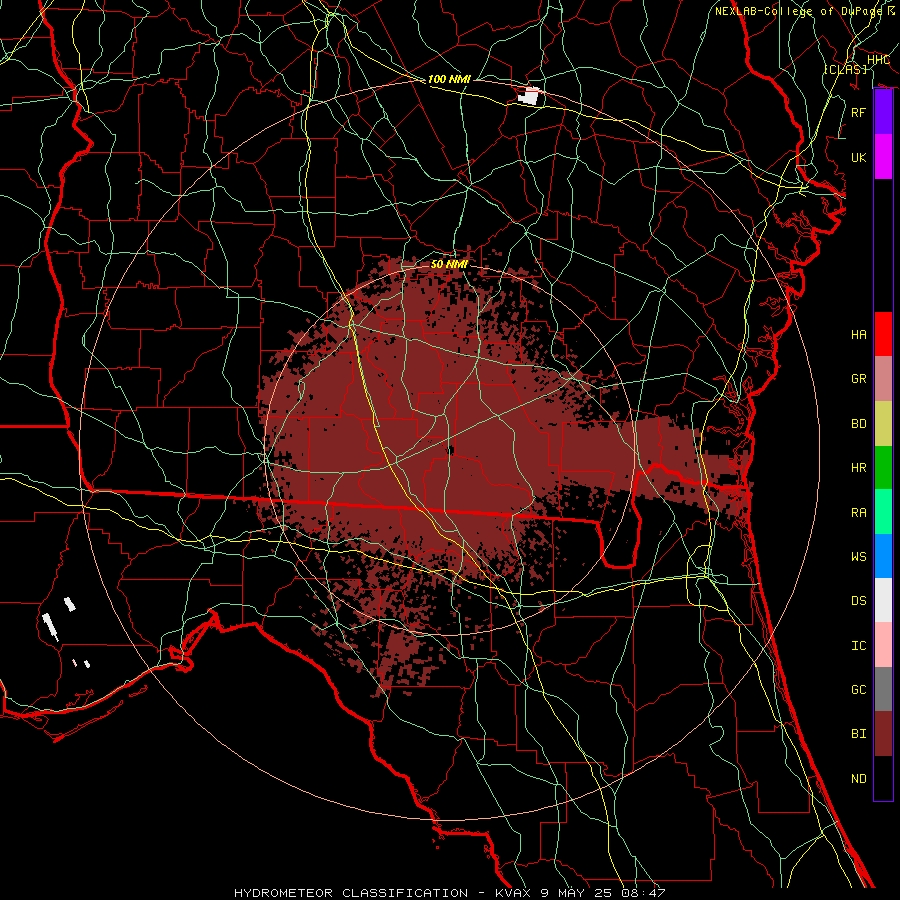Click the WS legend label
The width and height of the screenshot is (900, 900).
tap(858, 557)
